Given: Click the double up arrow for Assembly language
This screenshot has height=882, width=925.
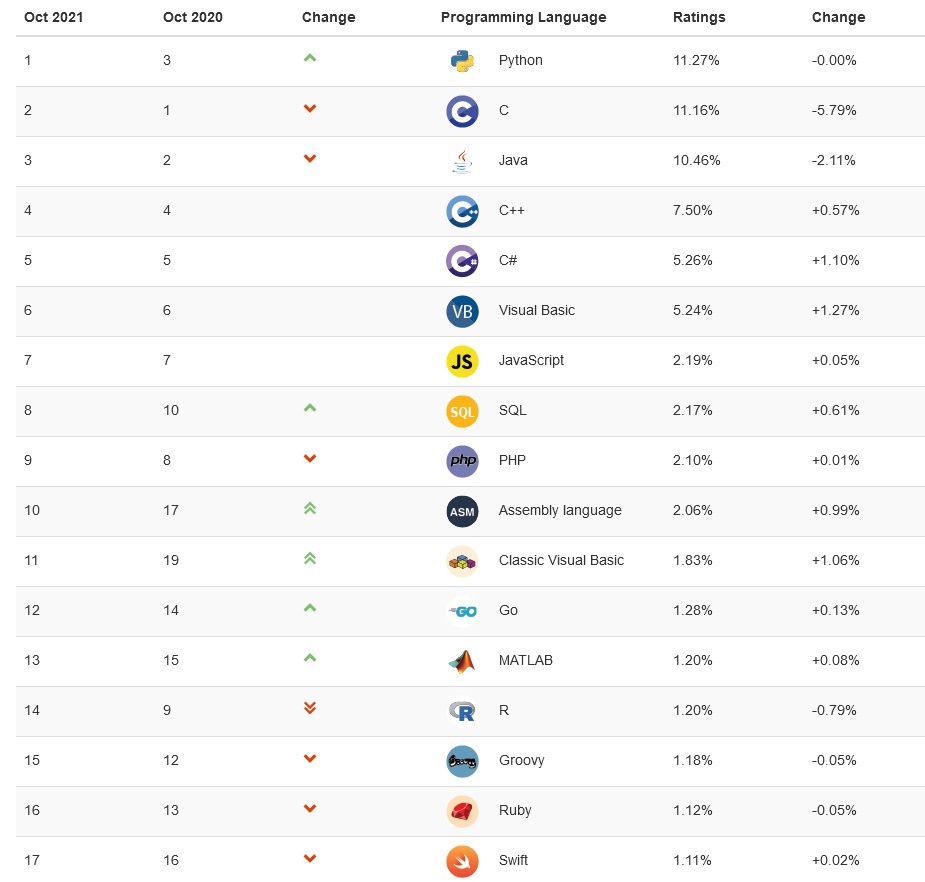Looking at the screenshot, I should click(310, 508).
